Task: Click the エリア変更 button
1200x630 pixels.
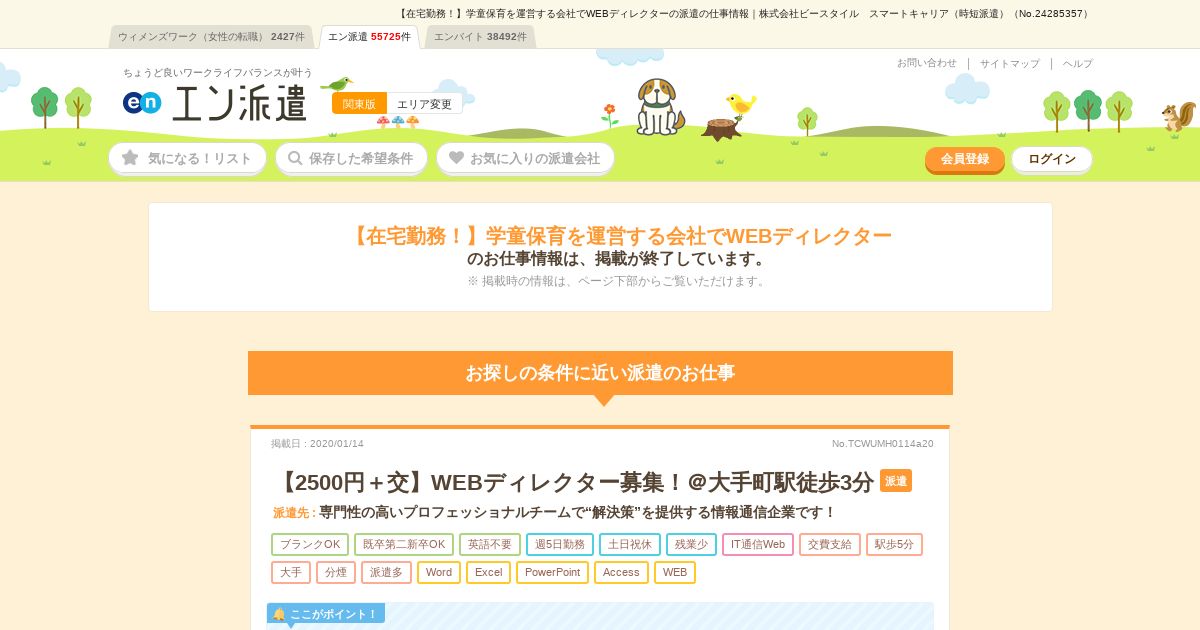Action: click(424, 104)
